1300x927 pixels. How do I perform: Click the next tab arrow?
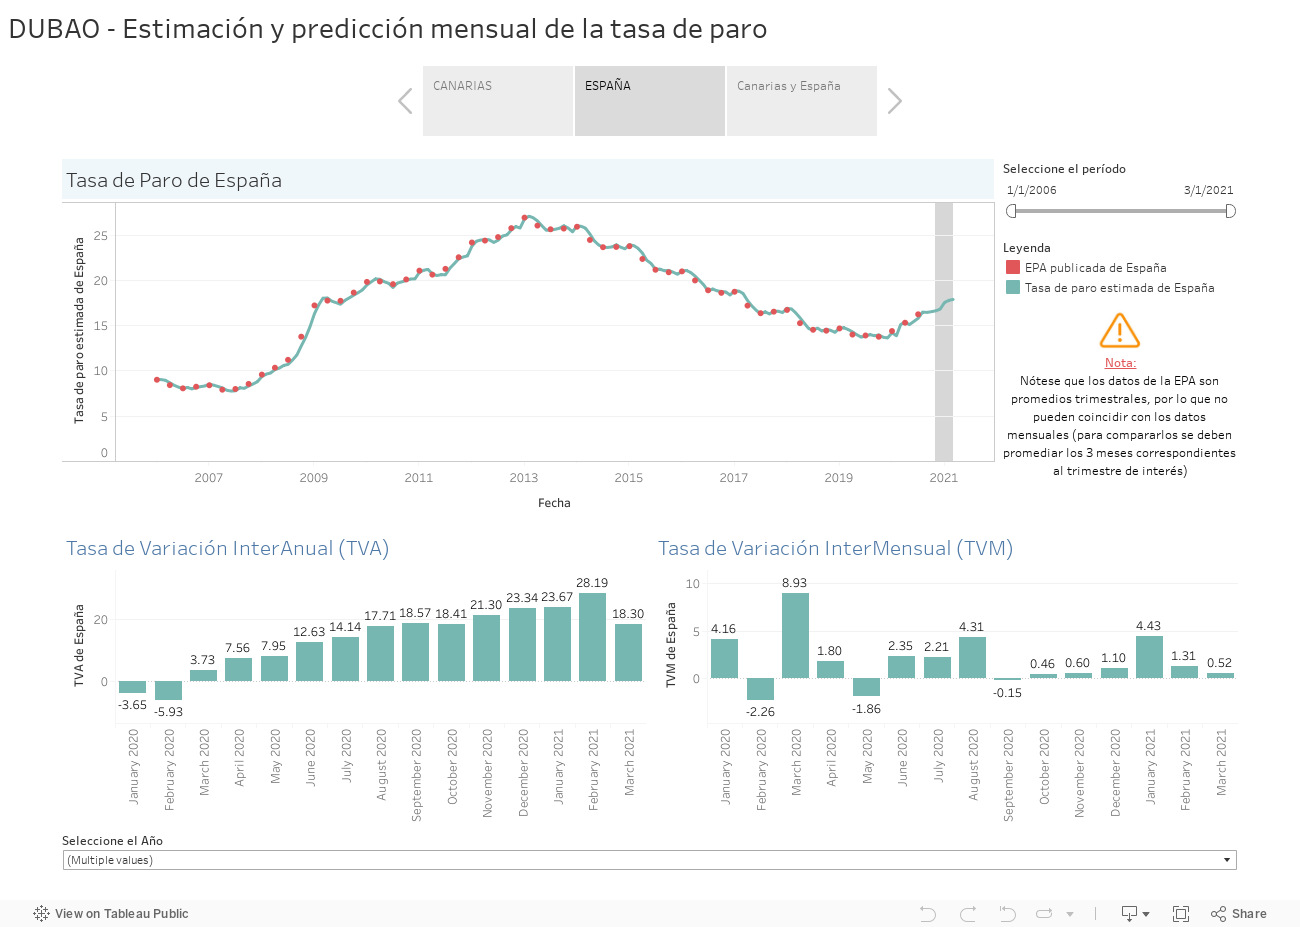[894, 101]
